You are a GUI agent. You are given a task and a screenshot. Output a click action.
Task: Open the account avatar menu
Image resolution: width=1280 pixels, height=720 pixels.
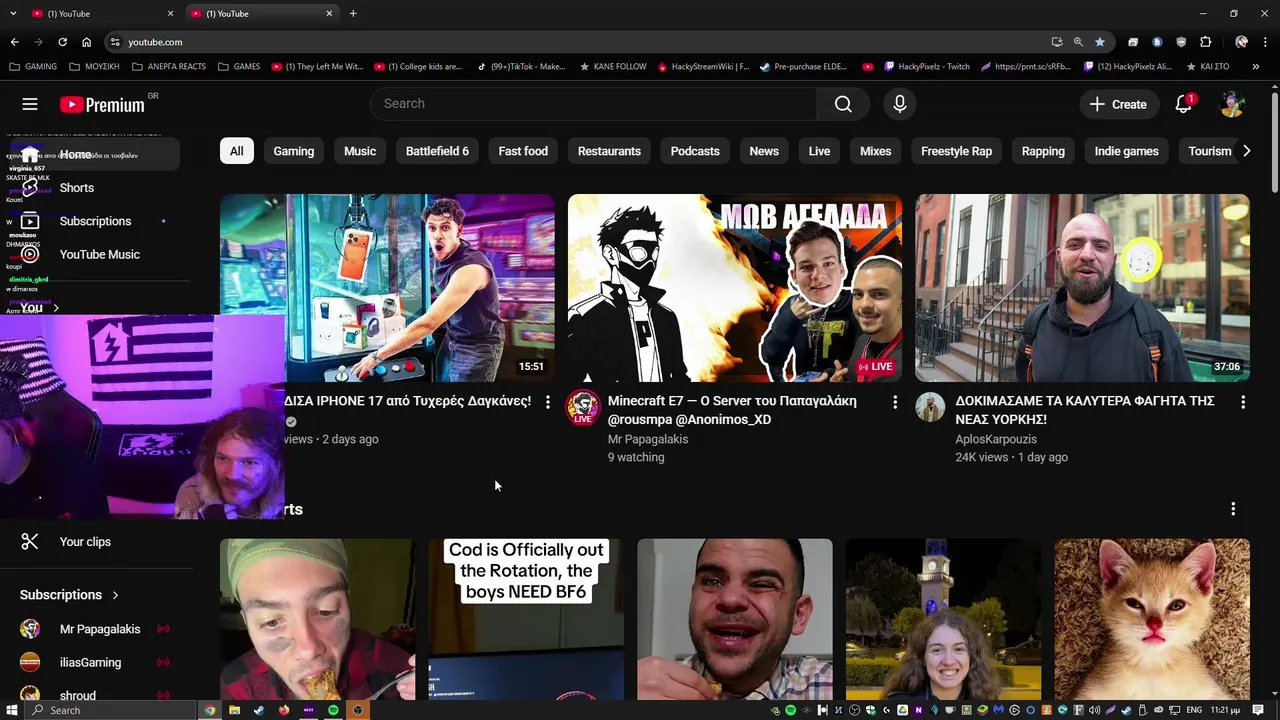click(1233, 104)
